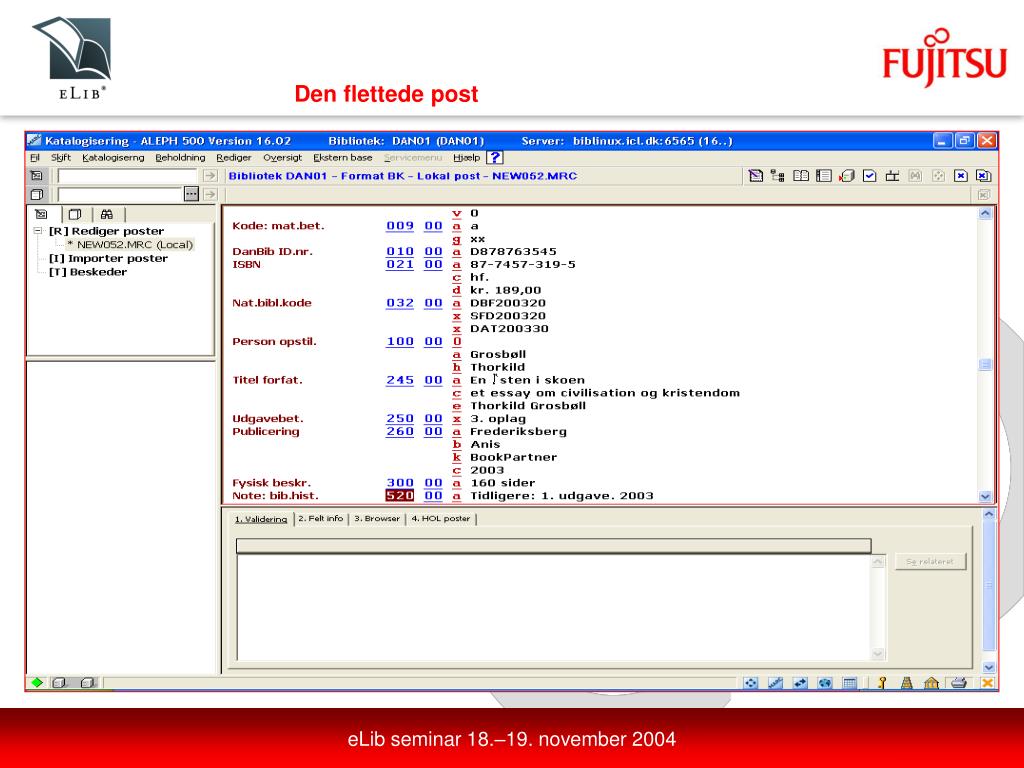
Task: Click the lower pane scroll up arrow
Action: point(989,515)
